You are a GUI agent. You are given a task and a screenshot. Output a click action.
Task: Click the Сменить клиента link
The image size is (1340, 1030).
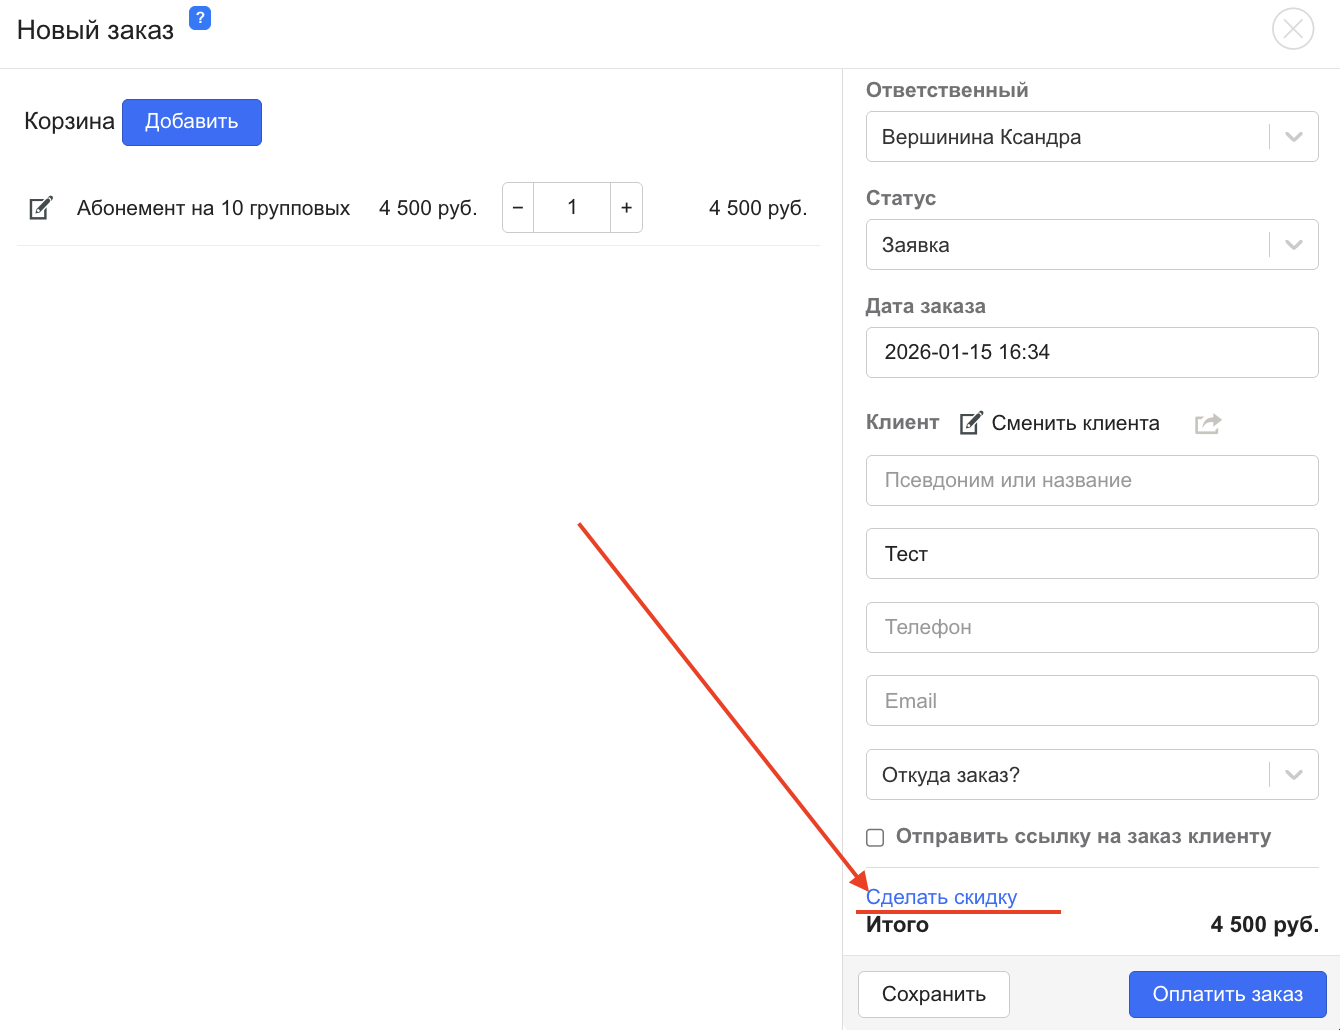point(1075,423)
